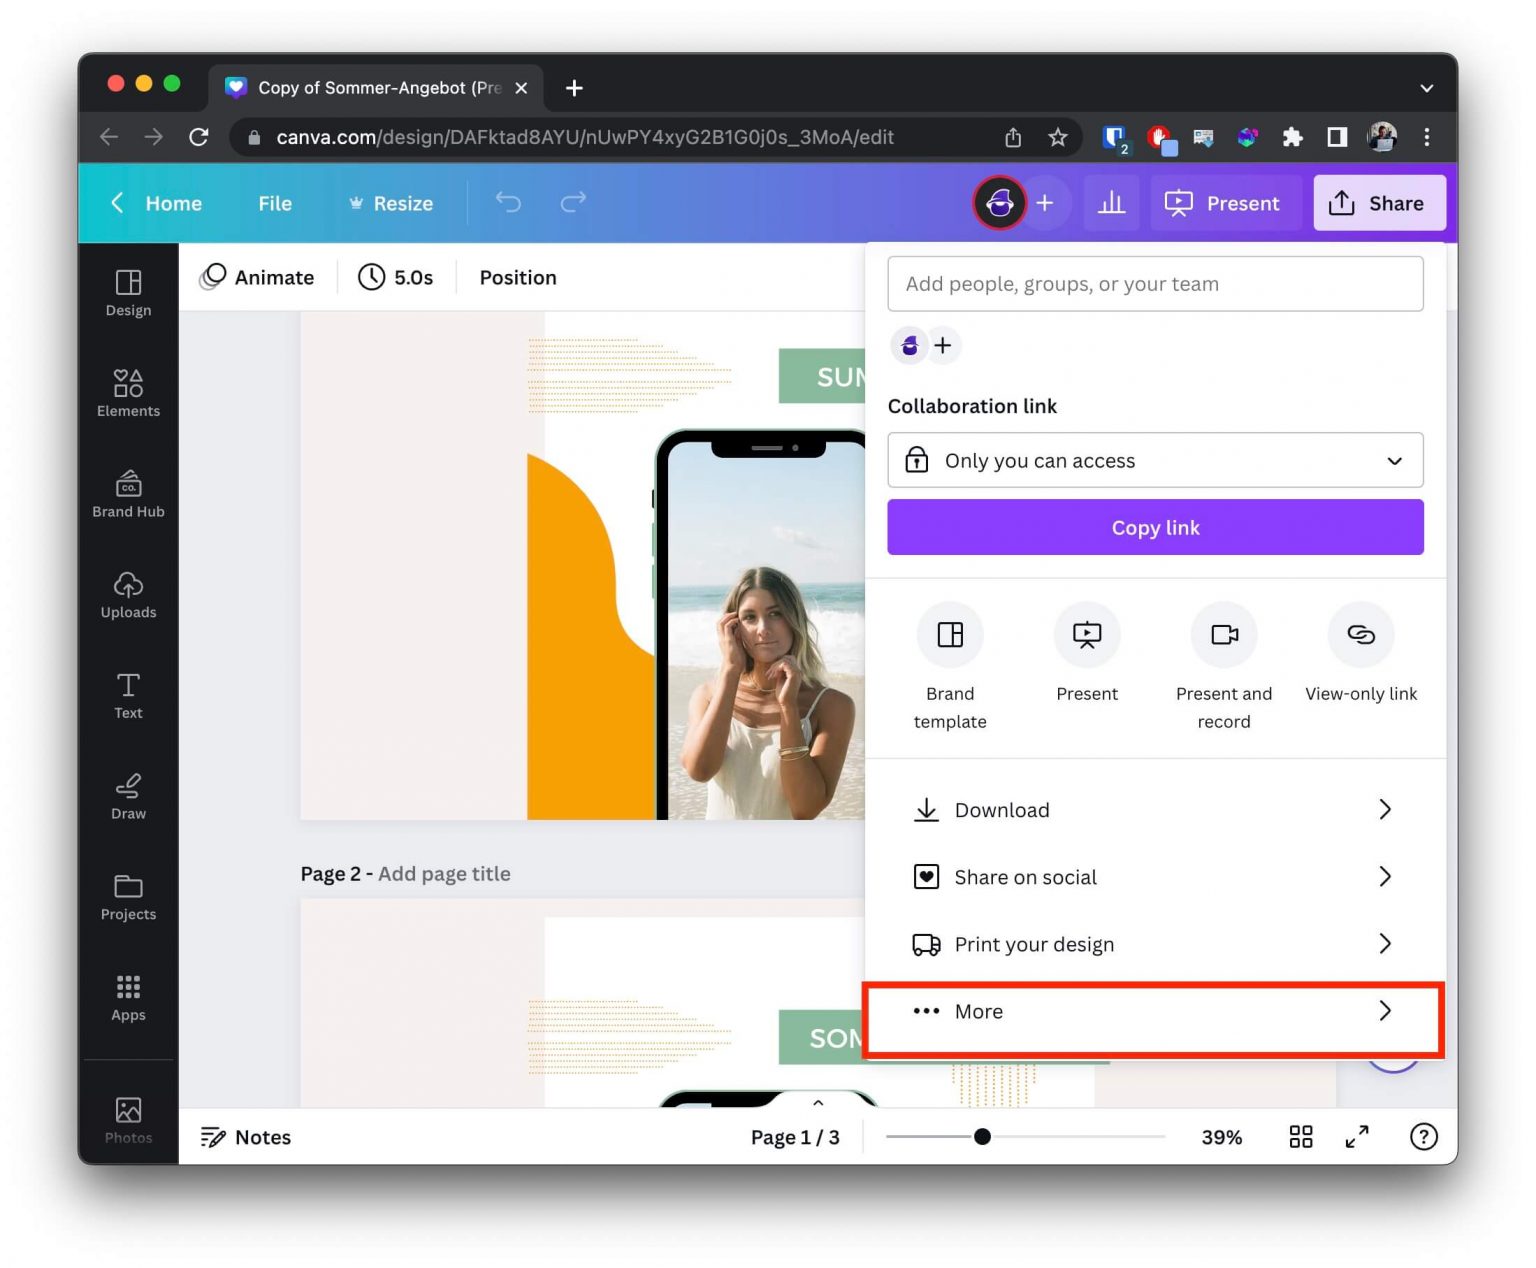The height and width of the screenshot is (1268, 1536).
Task: Open the Resize menu
Action: tap(391, 203)
